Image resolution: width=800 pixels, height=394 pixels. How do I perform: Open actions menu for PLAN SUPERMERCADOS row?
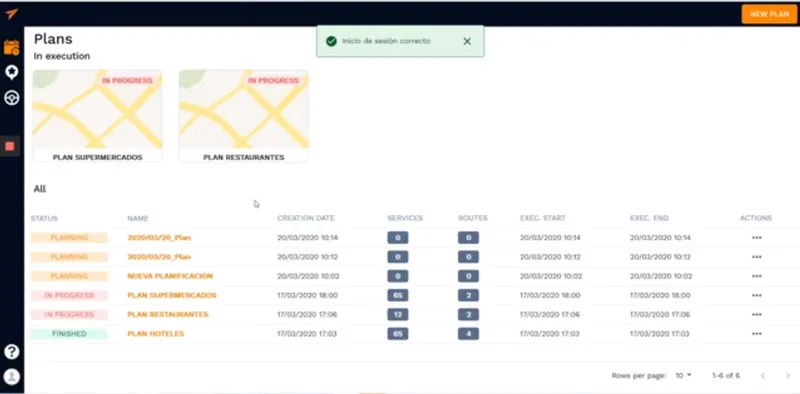pyautogui.click(x=757, y=296)
